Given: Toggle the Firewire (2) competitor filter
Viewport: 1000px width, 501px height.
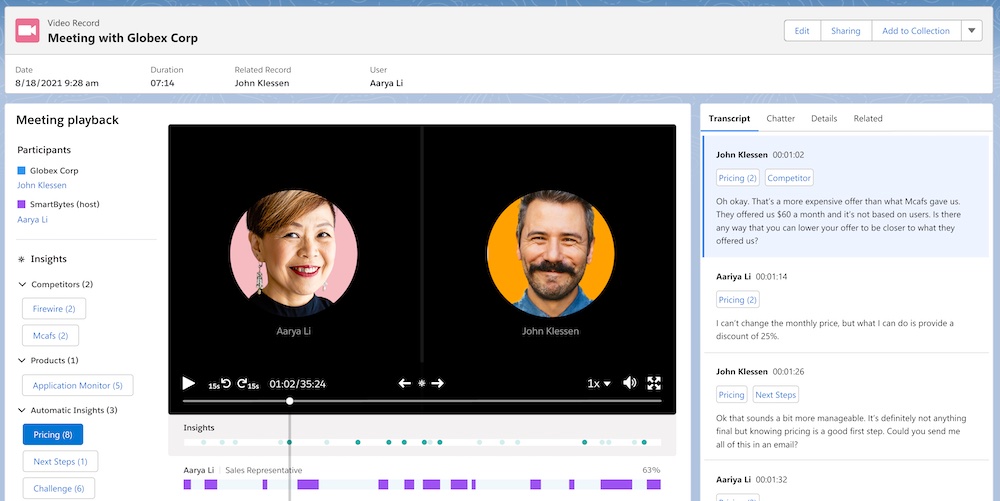Looking at the screenshot, I should pos(54,309).
